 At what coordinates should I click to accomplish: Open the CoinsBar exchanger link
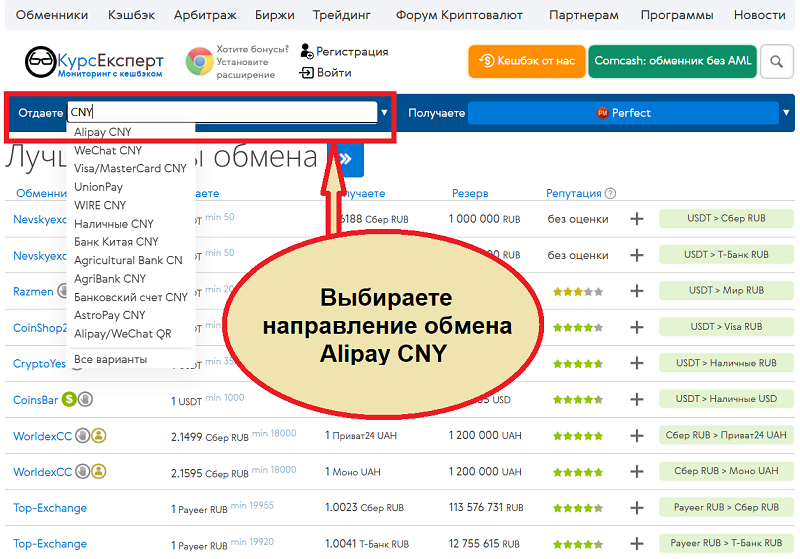point(35,400)
